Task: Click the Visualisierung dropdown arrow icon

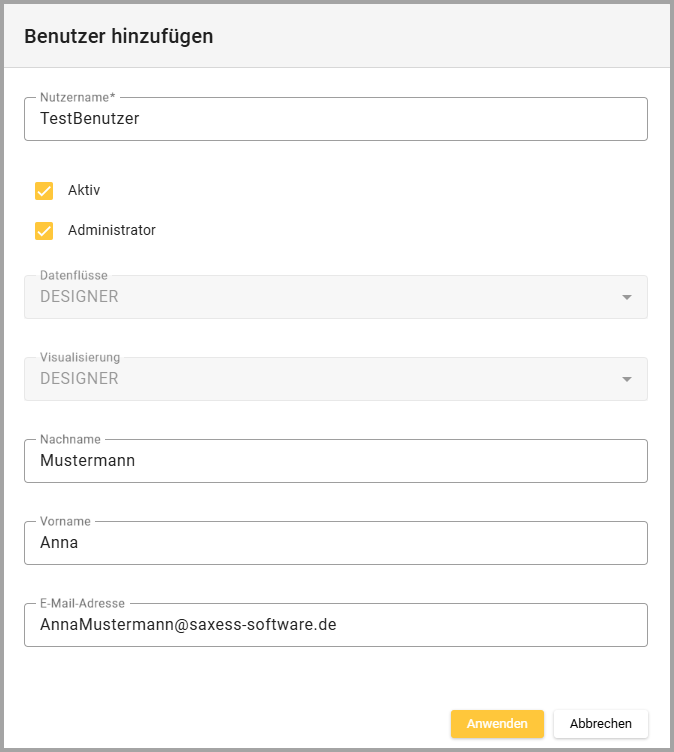Action: point(627,379)
